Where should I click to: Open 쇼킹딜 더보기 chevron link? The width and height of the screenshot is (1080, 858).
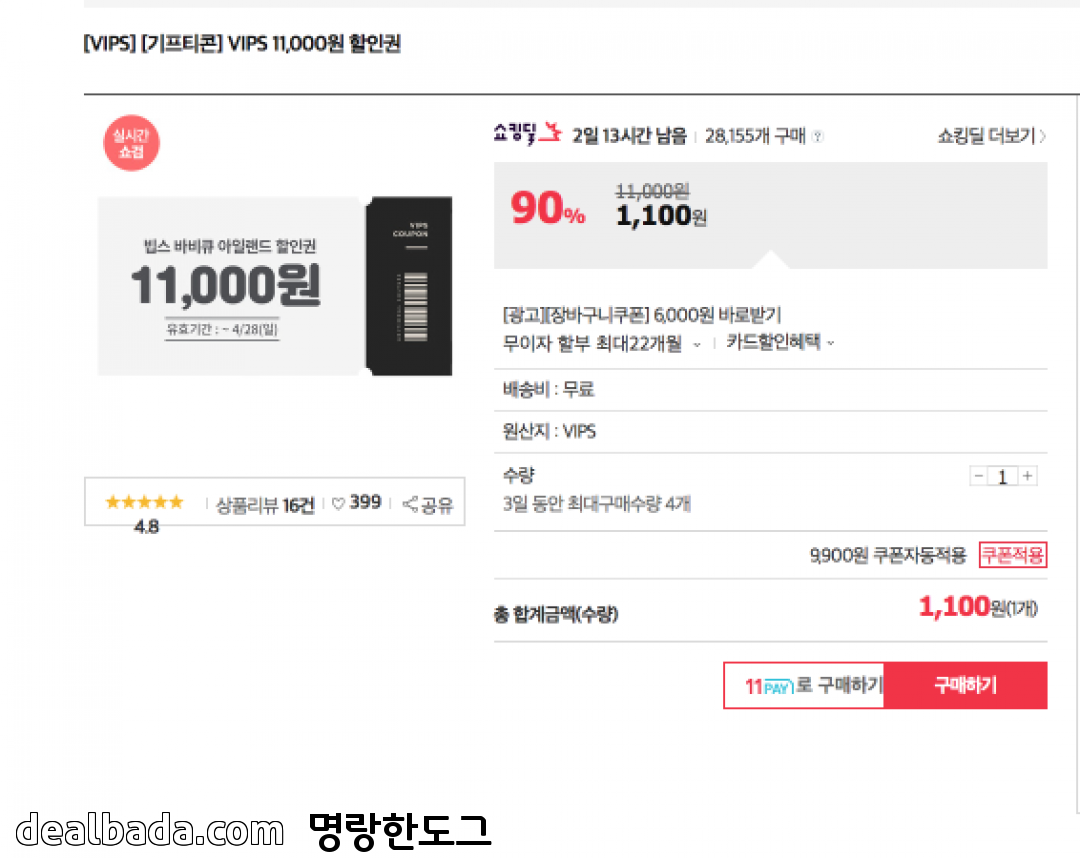(991, 136)
